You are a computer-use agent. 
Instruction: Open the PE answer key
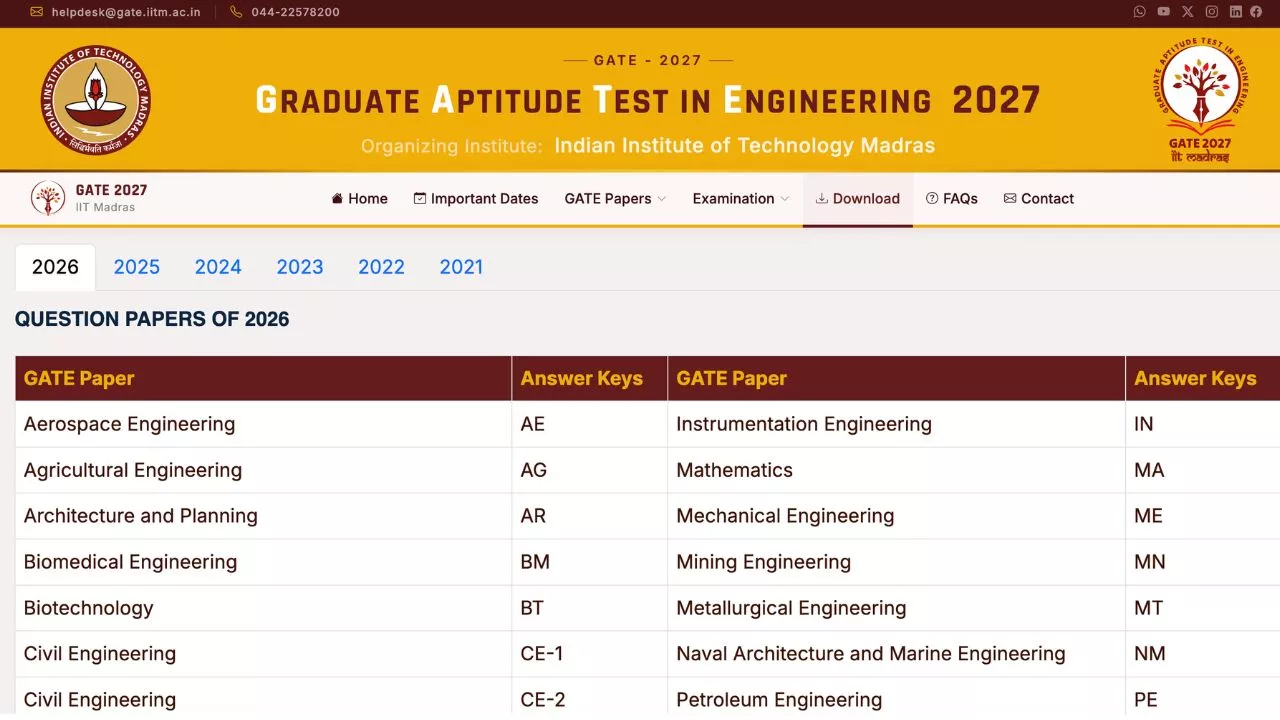(1146, 700)
